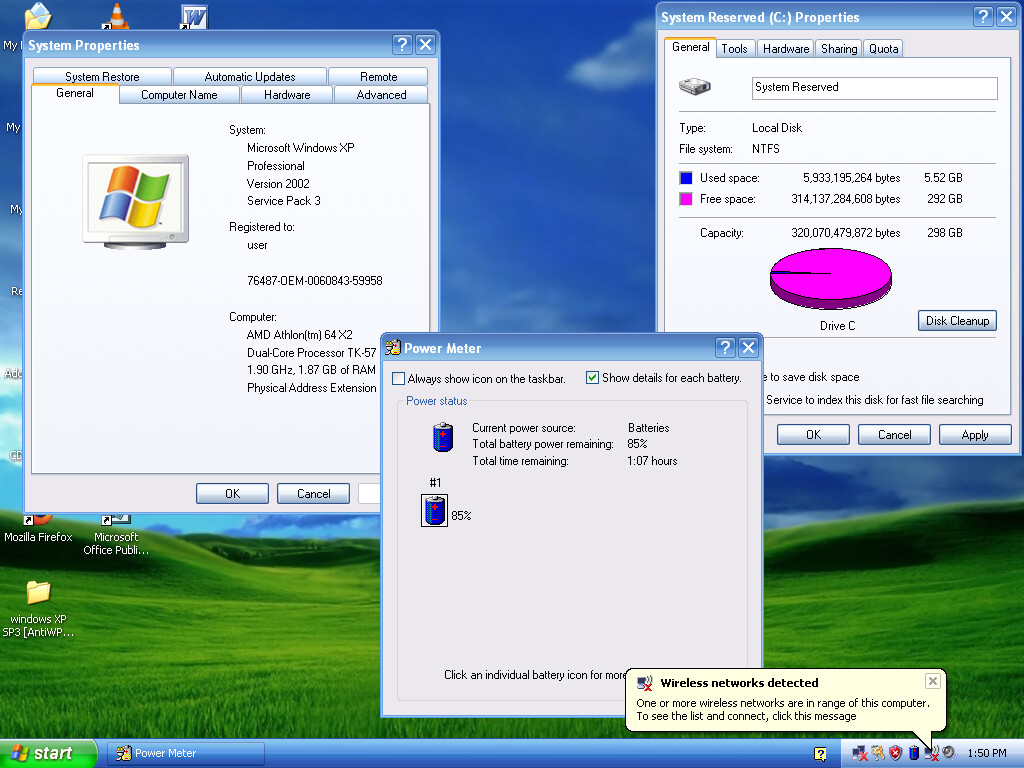Click Cancel in System Reserved Properties
The height and width of the screenshot is (768, 1024).
pos(894,434)
